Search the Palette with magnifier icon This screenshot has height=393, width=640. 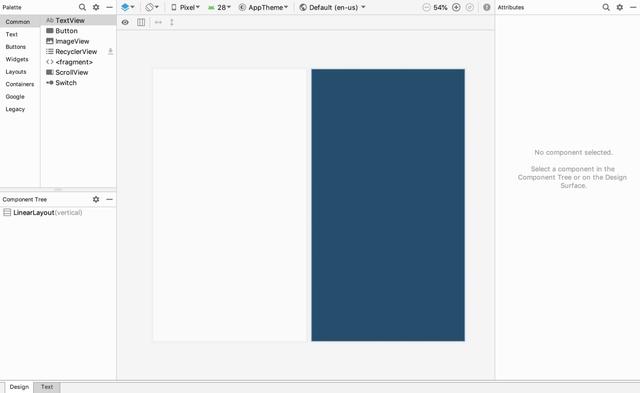pyautogui.click(x=82, y=7)
